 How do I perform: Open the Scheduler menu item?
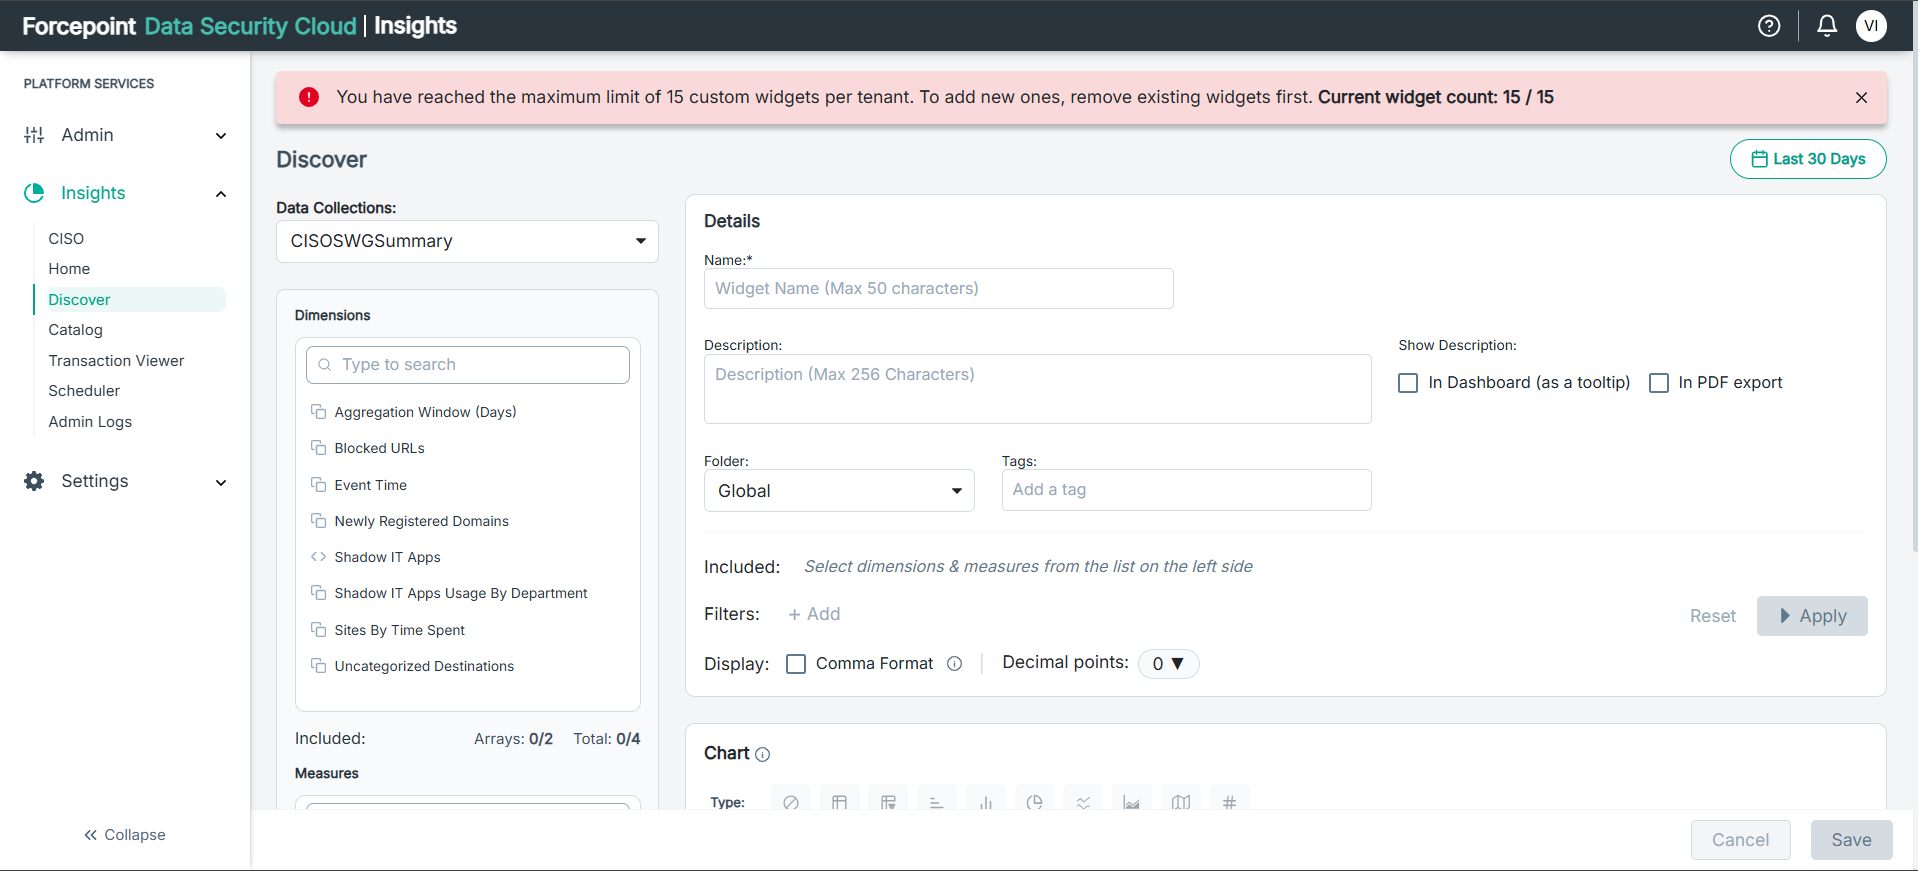coord(84,391)
